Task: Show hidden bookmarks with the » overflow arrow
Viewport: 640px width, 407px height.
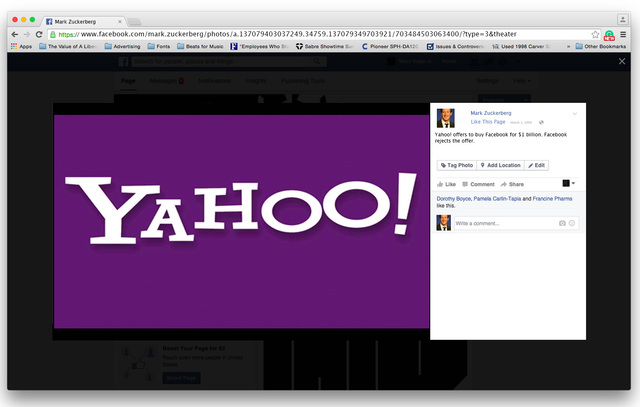Action: pos(569,46)
